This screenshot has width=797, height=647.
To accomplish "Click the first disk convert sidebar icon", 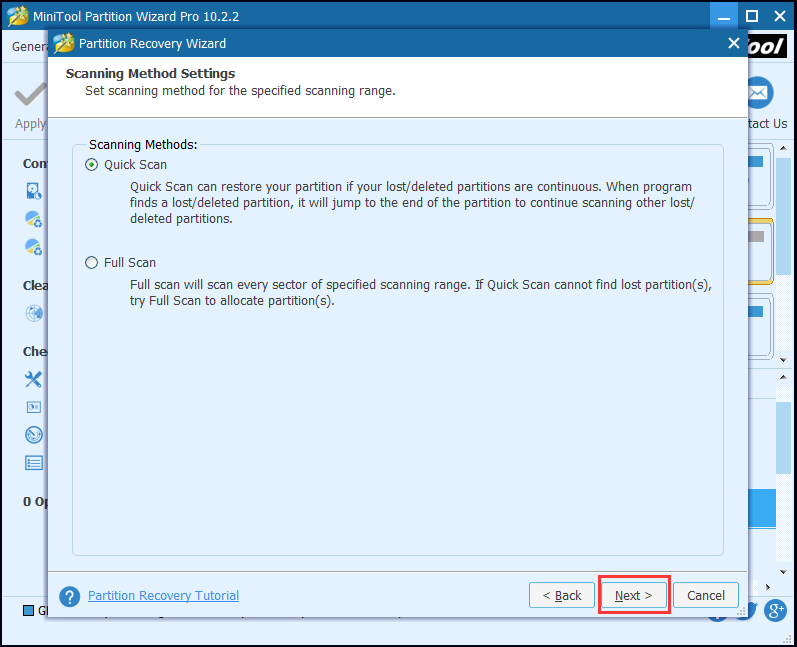I will tap(34, 191).
